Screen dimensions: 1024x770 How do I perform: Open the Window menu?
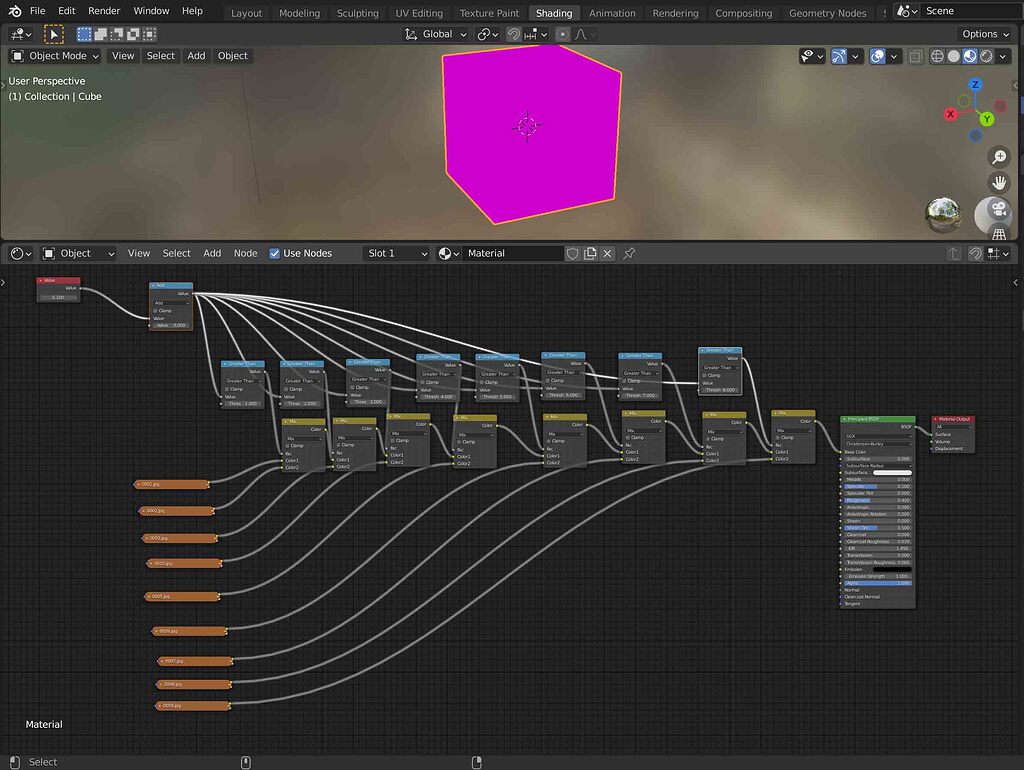click(x=152, y=11)
